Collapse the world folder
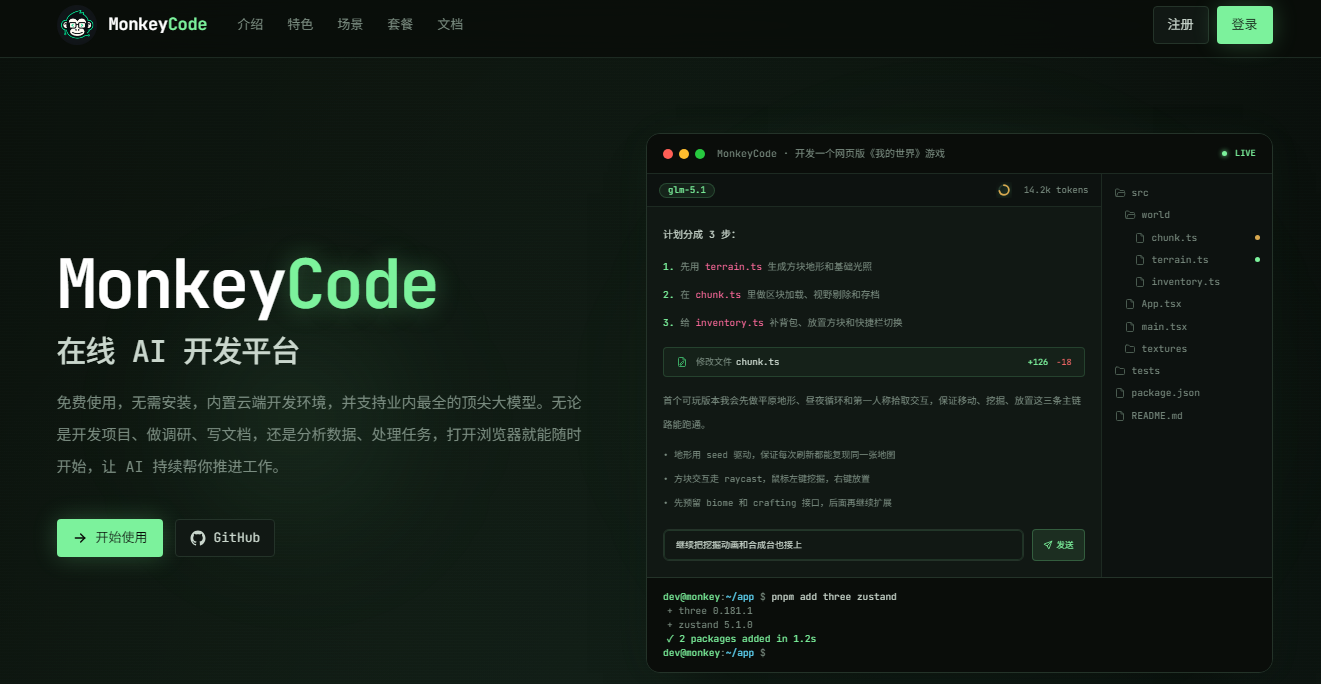Screen dimensions: 1321x684 click(x=1147, y=215)
